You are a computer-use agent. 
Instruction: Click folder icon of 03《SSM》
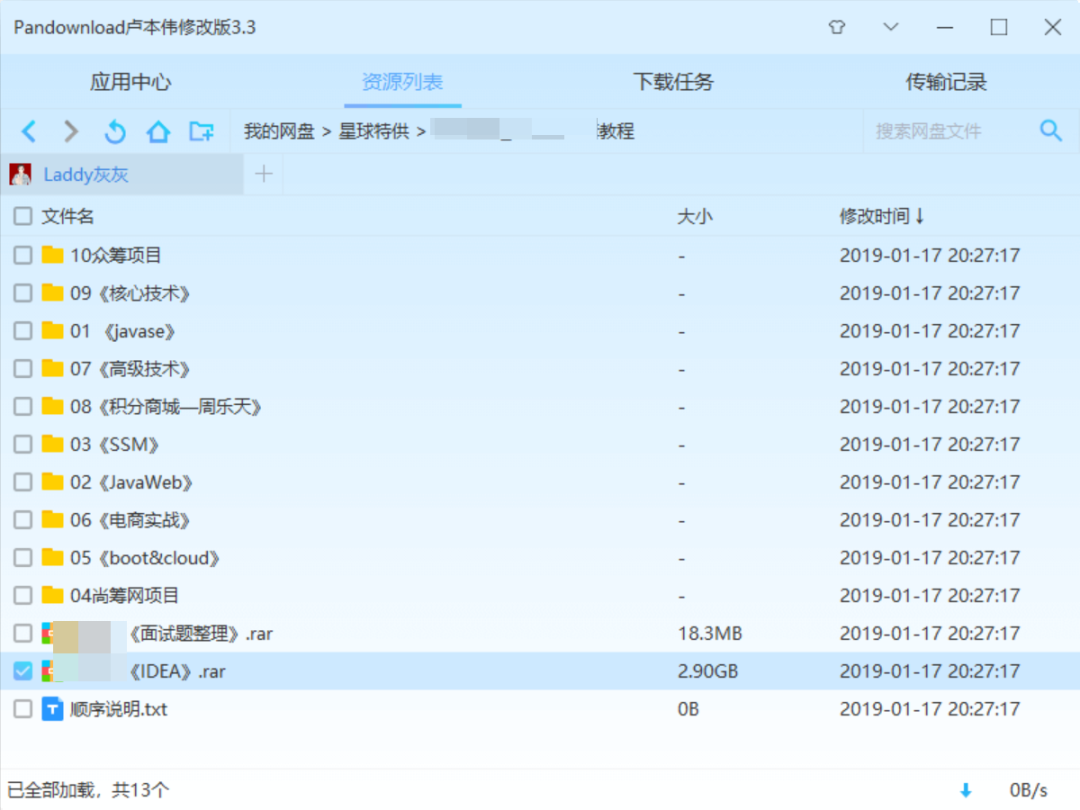click(x=52, y=444)
